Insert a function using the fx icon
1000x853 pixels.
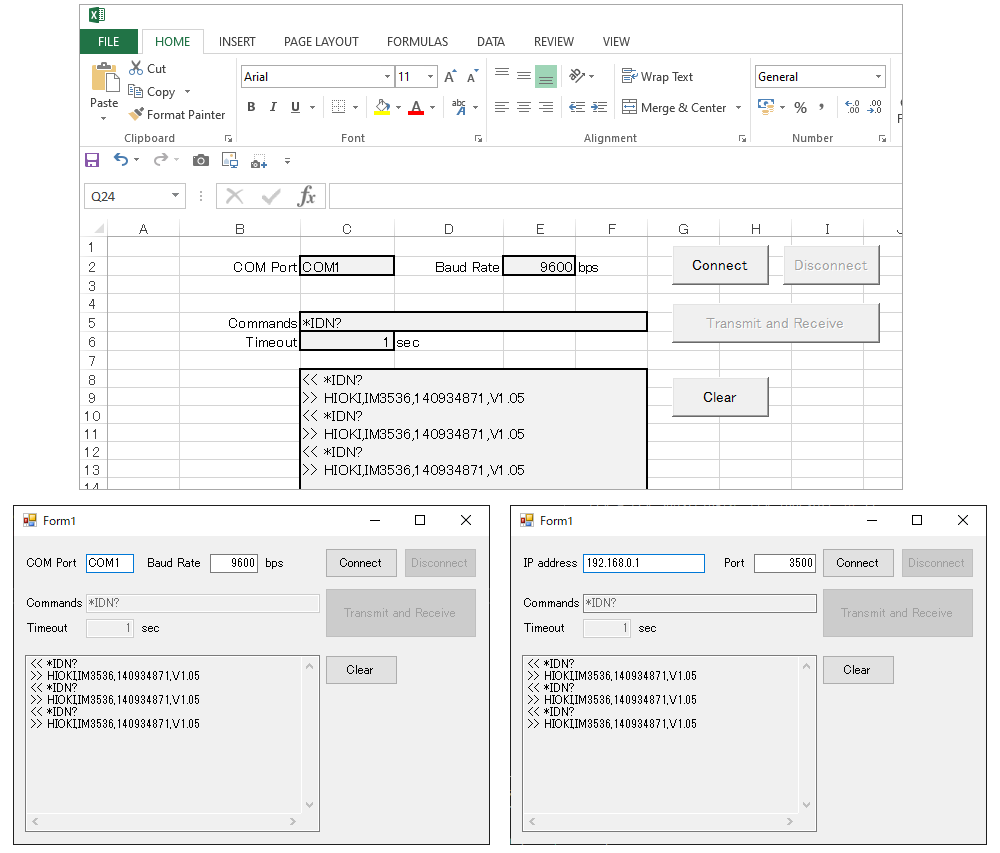coord(306,196)
